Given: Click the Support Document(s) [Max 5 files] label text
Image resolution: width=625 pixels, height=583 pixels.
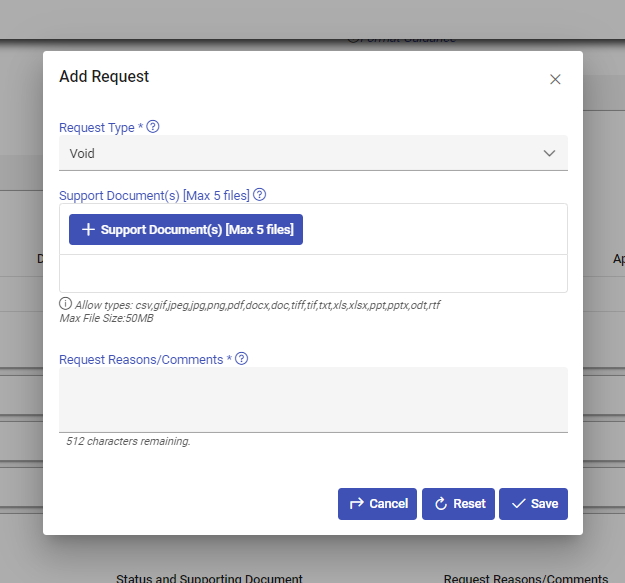Looking at the screenshot, I should point(154,195).
